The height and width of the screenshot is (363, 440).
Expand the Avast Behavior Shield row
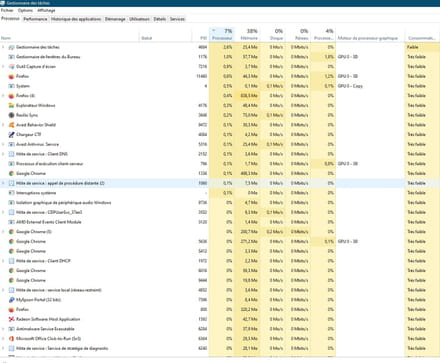click(3, 125)
